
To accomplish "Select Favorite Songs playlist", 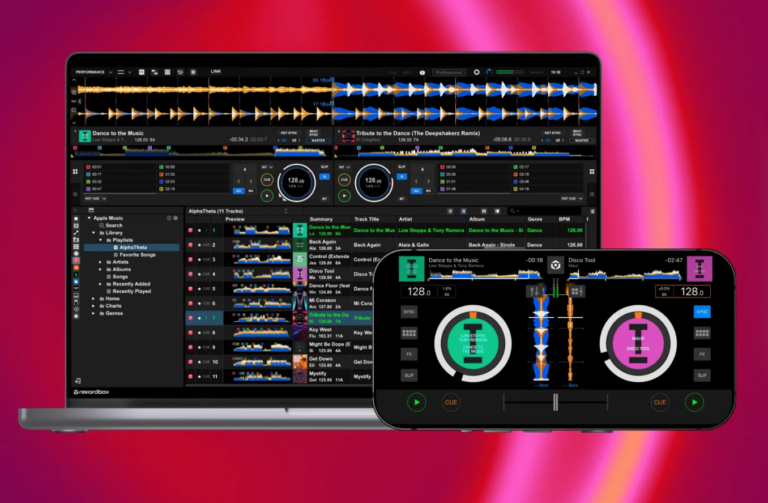I will point(138,255).
